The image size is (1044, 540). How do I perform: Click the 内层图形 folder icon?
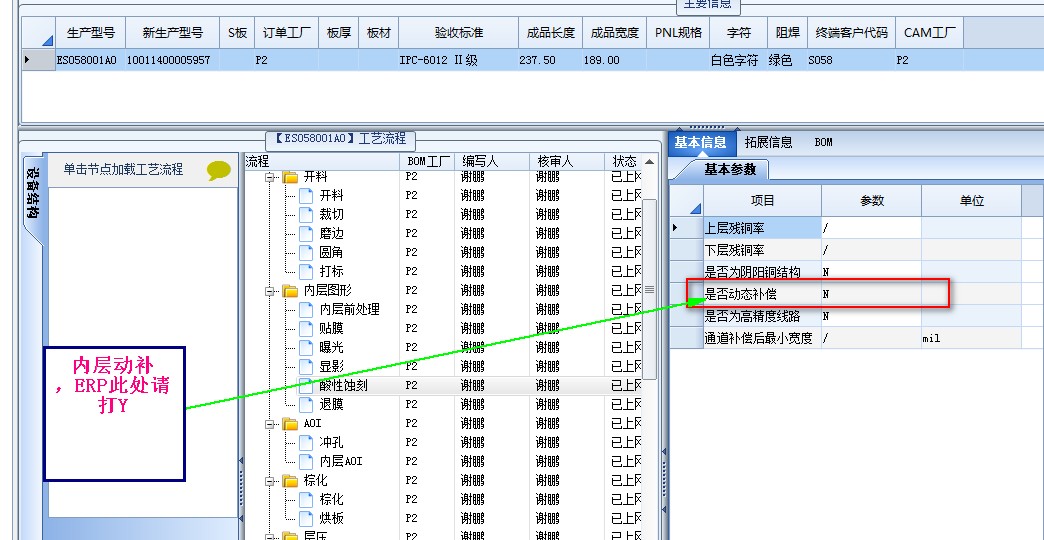point(290,291)
